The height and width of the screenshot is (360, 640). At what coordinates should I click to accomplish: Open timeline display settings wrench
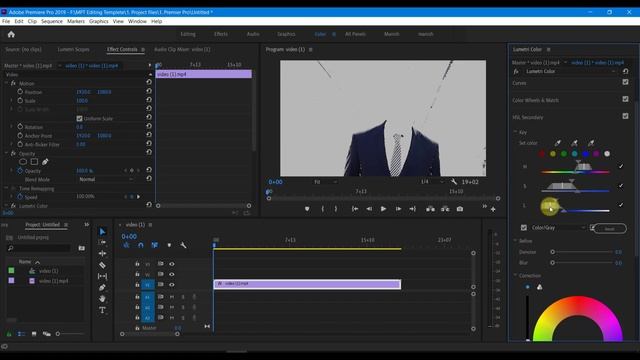183,245
